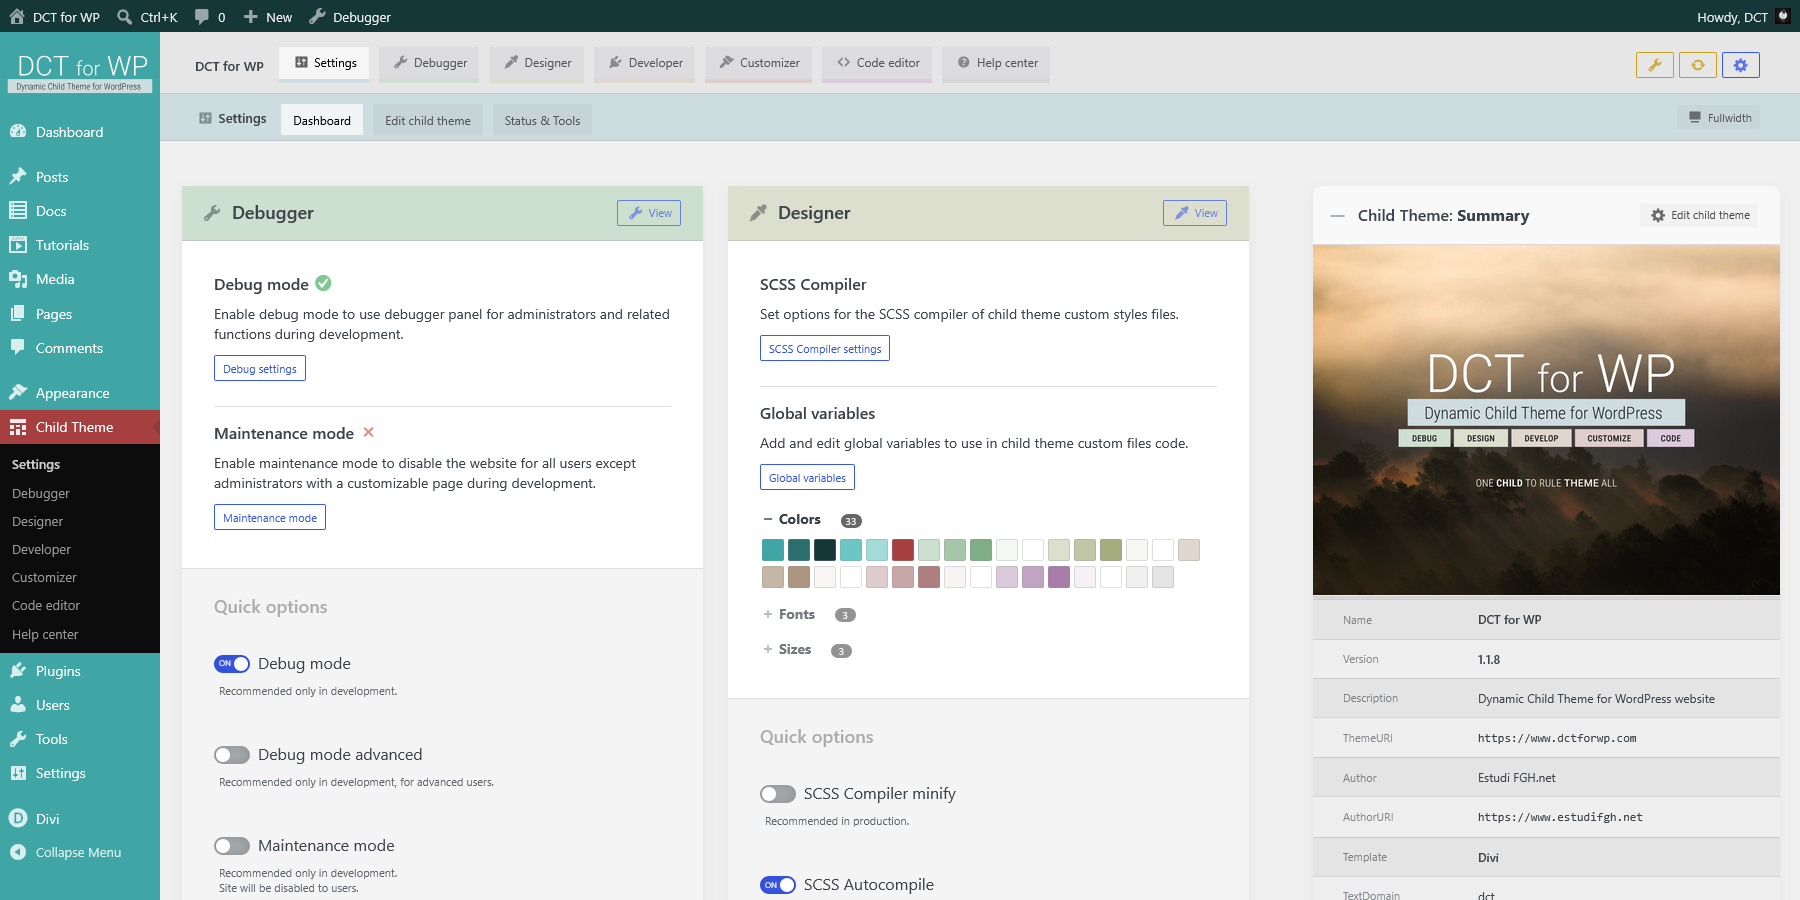
Task: Select the purple color swatch
Action: [1059, 577]
